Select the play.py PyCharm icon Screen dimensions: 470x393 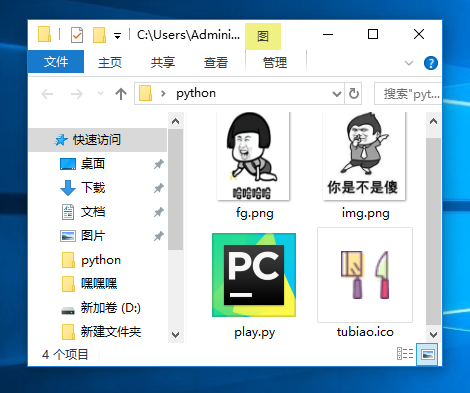click(x=254, y=275)
